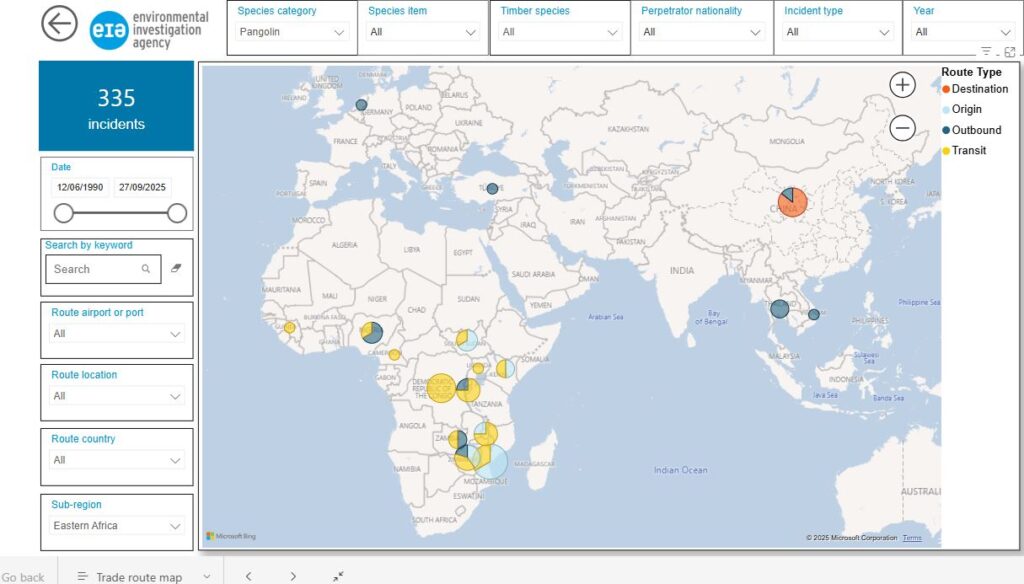1024x584 pixels.
Task: Click the Go back button
Action: click(x=22, y=577)
